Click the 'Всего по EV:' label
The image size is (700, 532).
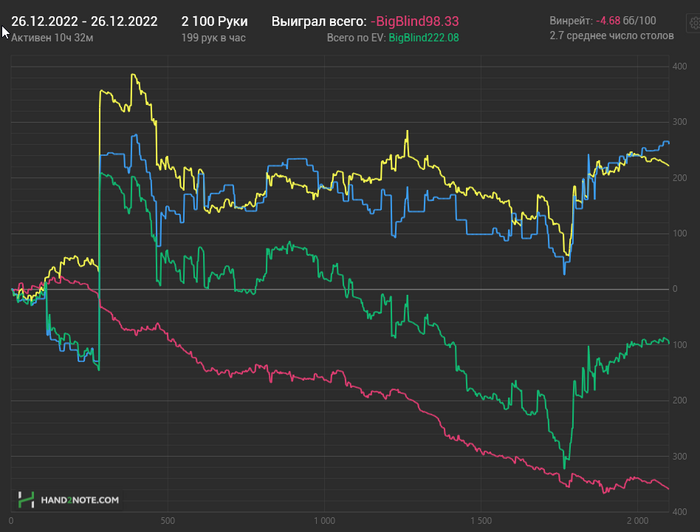pos(356,38)
